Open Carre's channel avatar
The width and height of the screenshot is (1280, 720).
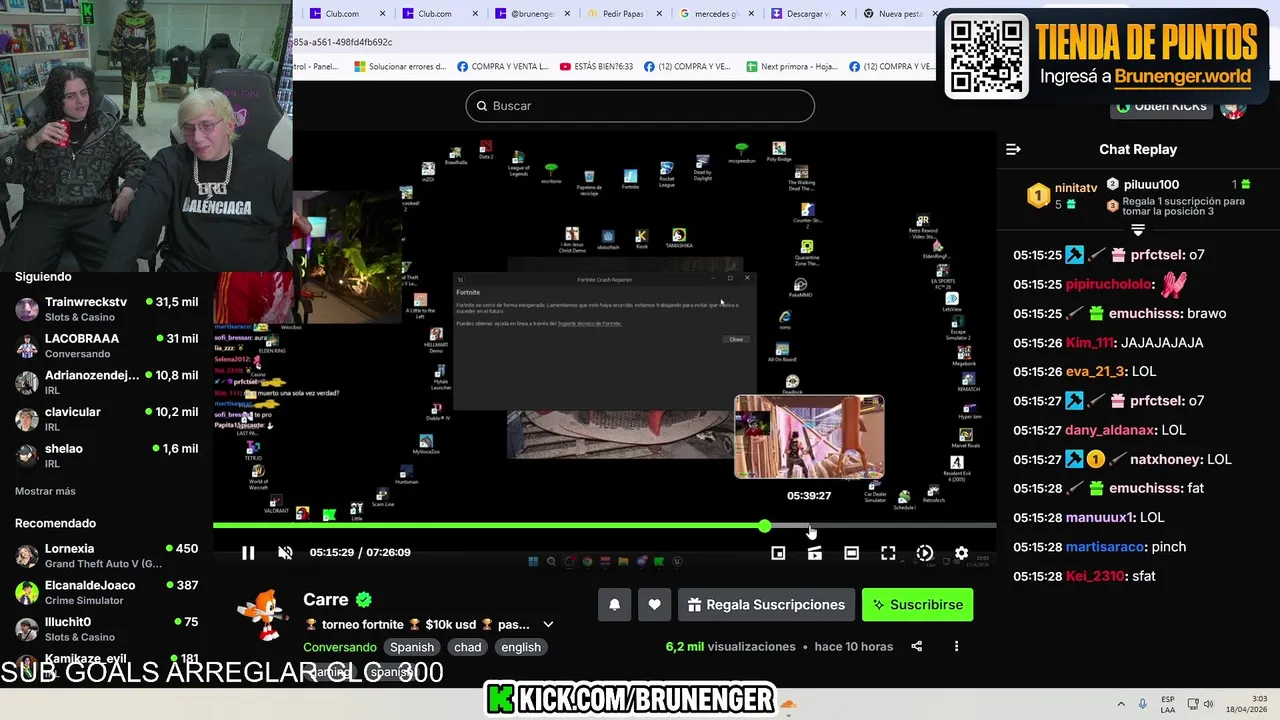[x=264, y=615]
